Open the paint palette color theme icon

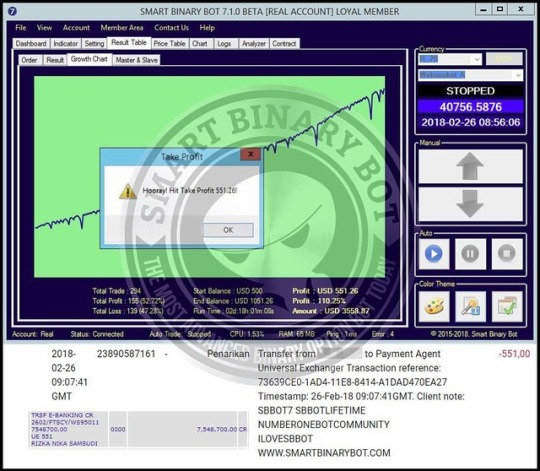coord(434,306)
